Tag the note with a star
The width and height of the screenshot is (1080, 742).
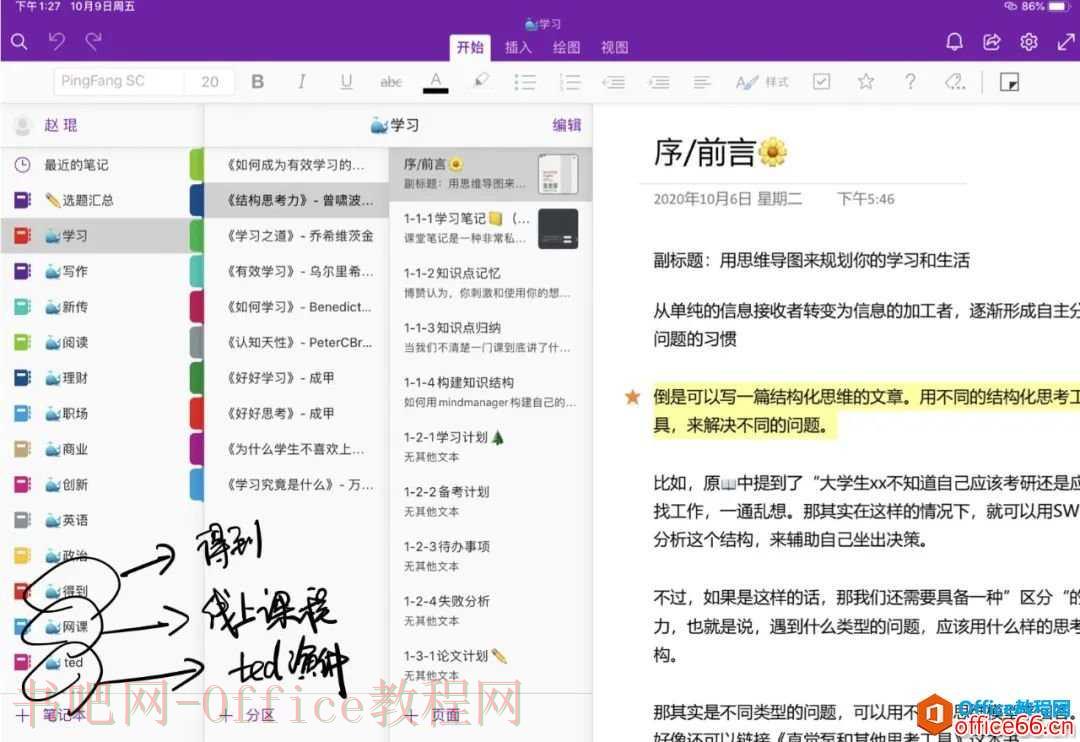click(866, 81)
